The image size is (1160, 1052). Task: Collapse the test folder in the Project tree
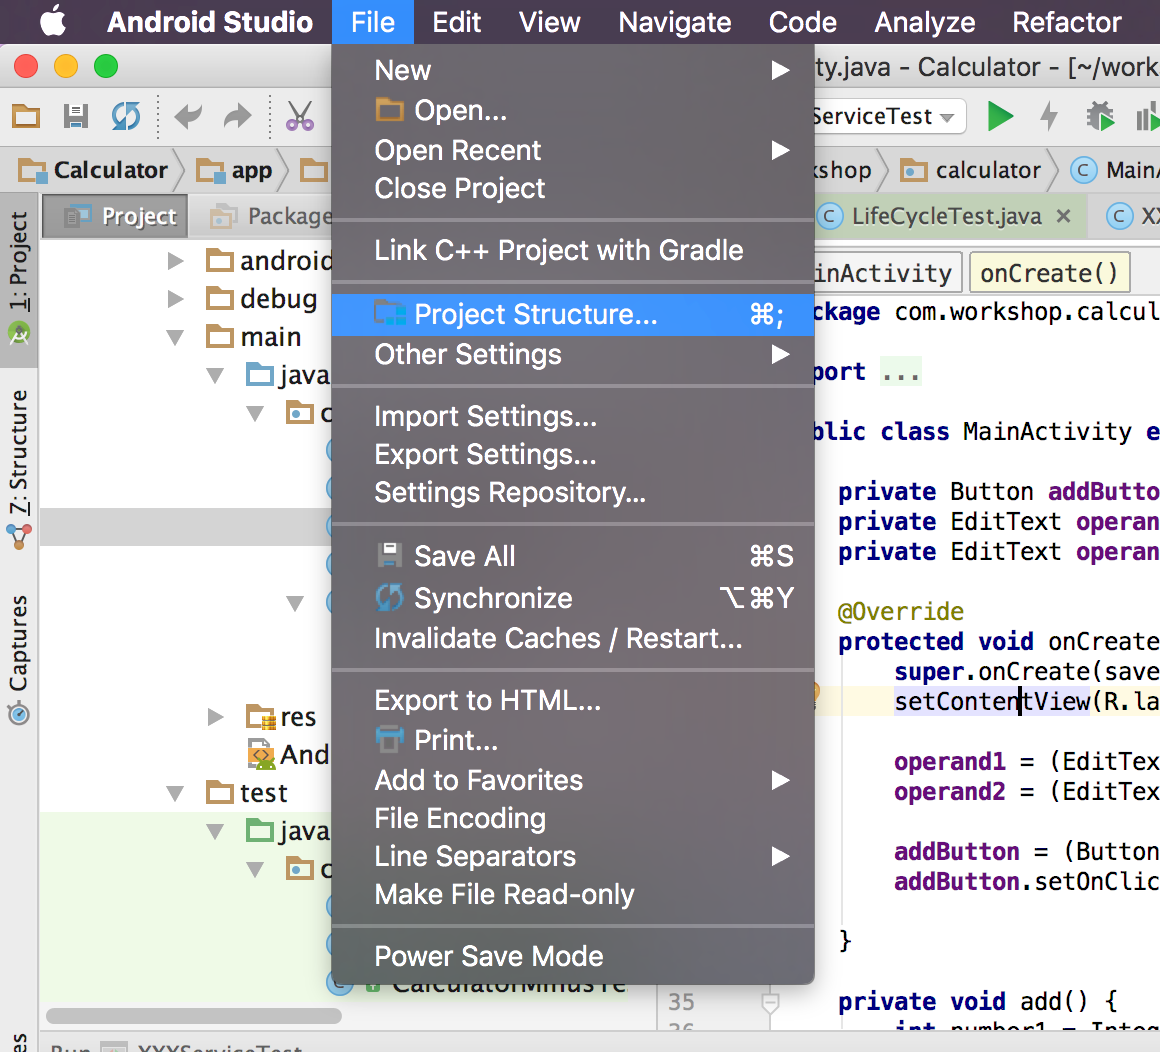coord(175,792)
